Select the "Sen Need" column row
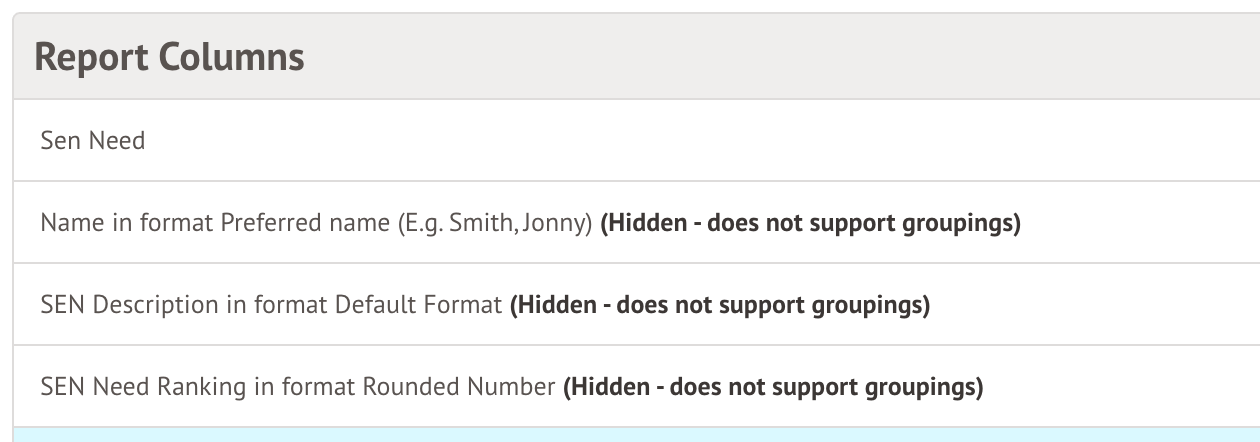 click(x=93, y=141)
